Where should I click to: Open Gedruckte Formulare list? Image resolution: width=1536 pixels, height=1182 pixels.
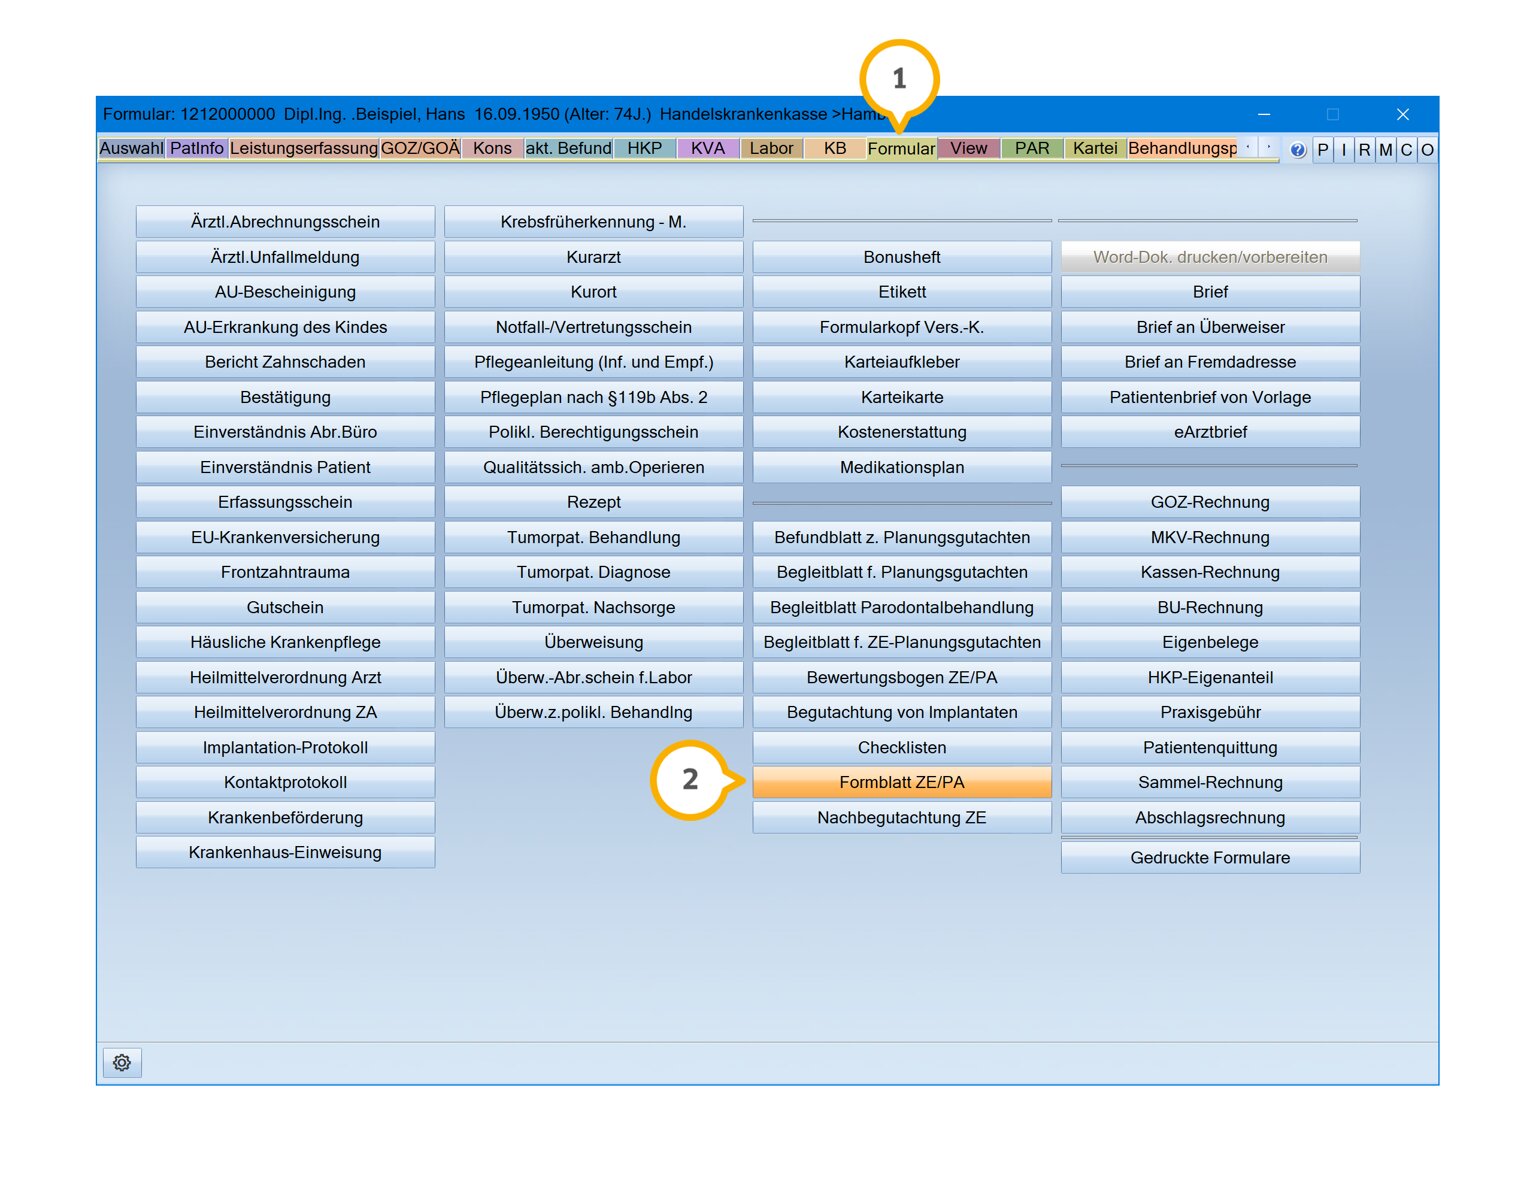[1210, 857]
